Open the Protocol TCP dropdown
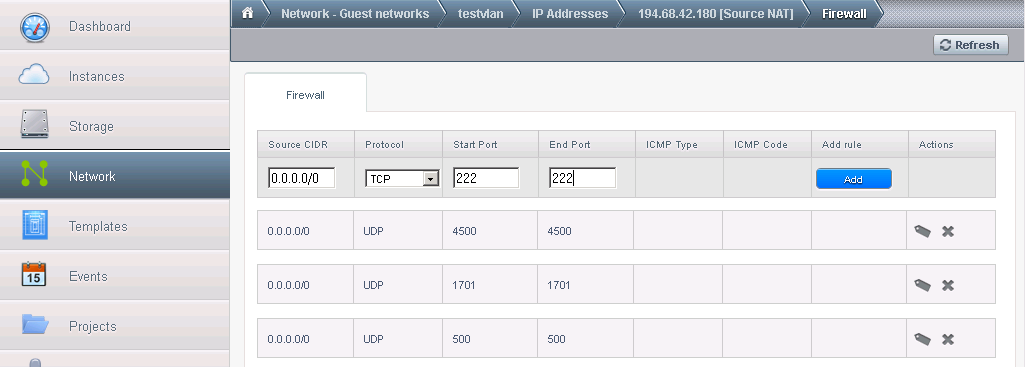1028x367 pixels. tap(402, 178)
